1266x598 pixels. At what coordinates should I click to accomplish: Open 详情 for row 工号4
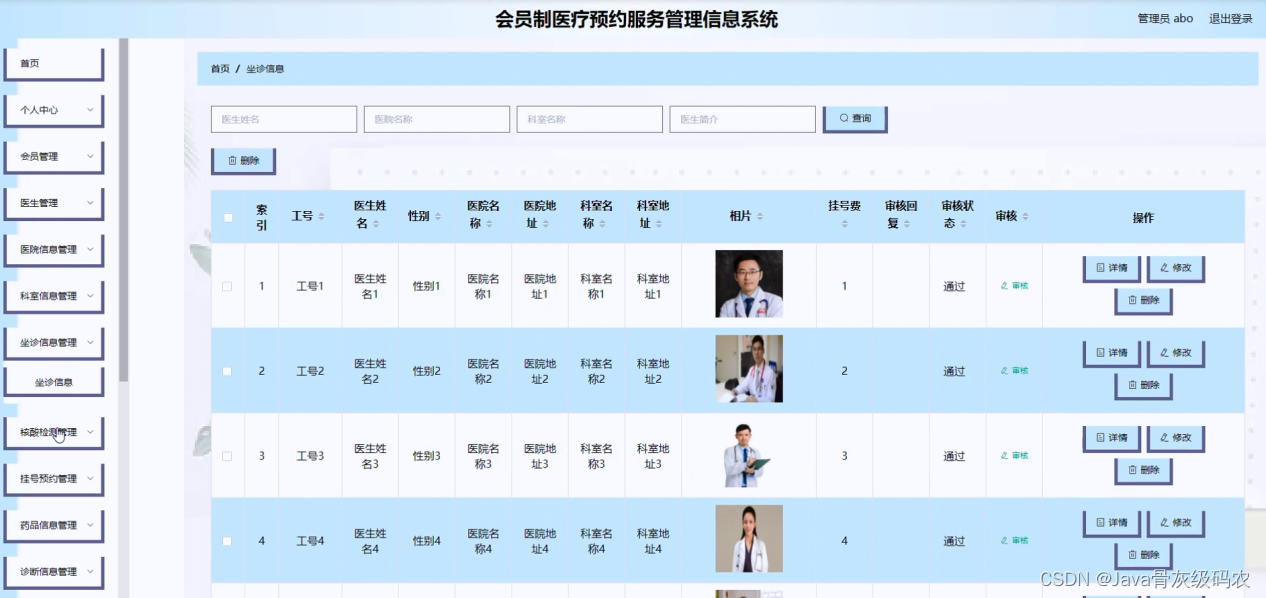(x=1111, y=524)
